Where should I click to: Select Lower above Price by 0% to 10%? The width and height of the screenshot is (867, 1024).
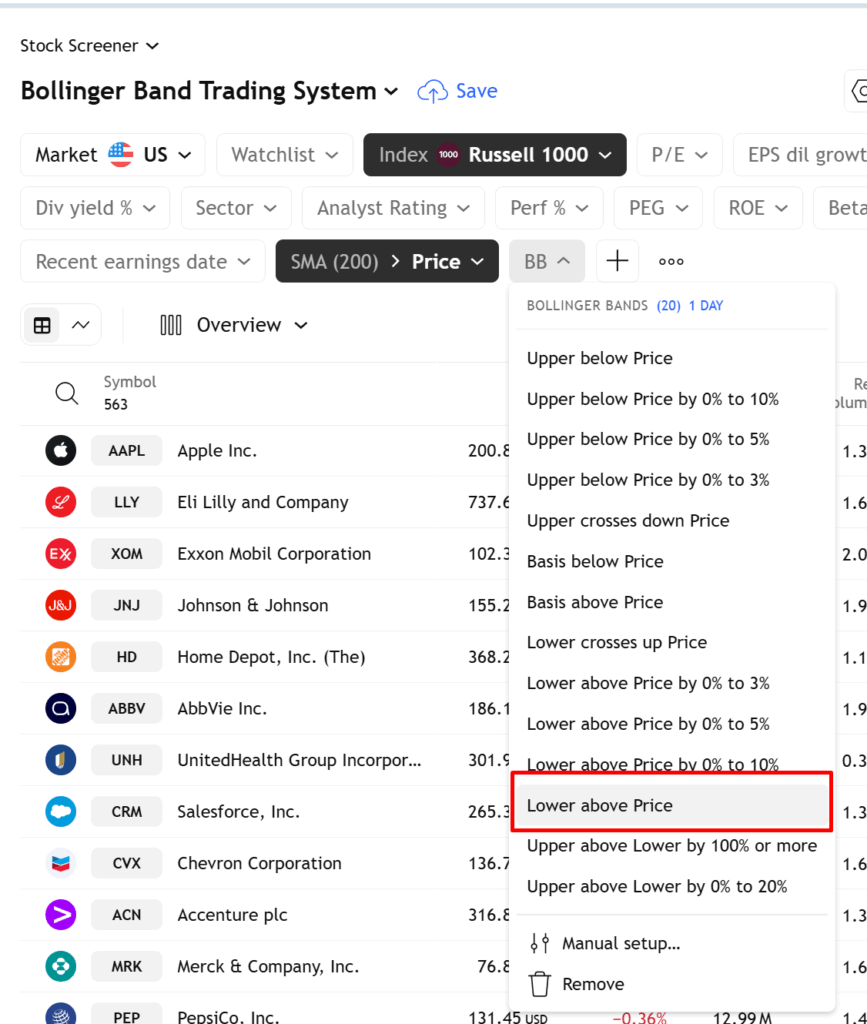(x=672, y=764)
